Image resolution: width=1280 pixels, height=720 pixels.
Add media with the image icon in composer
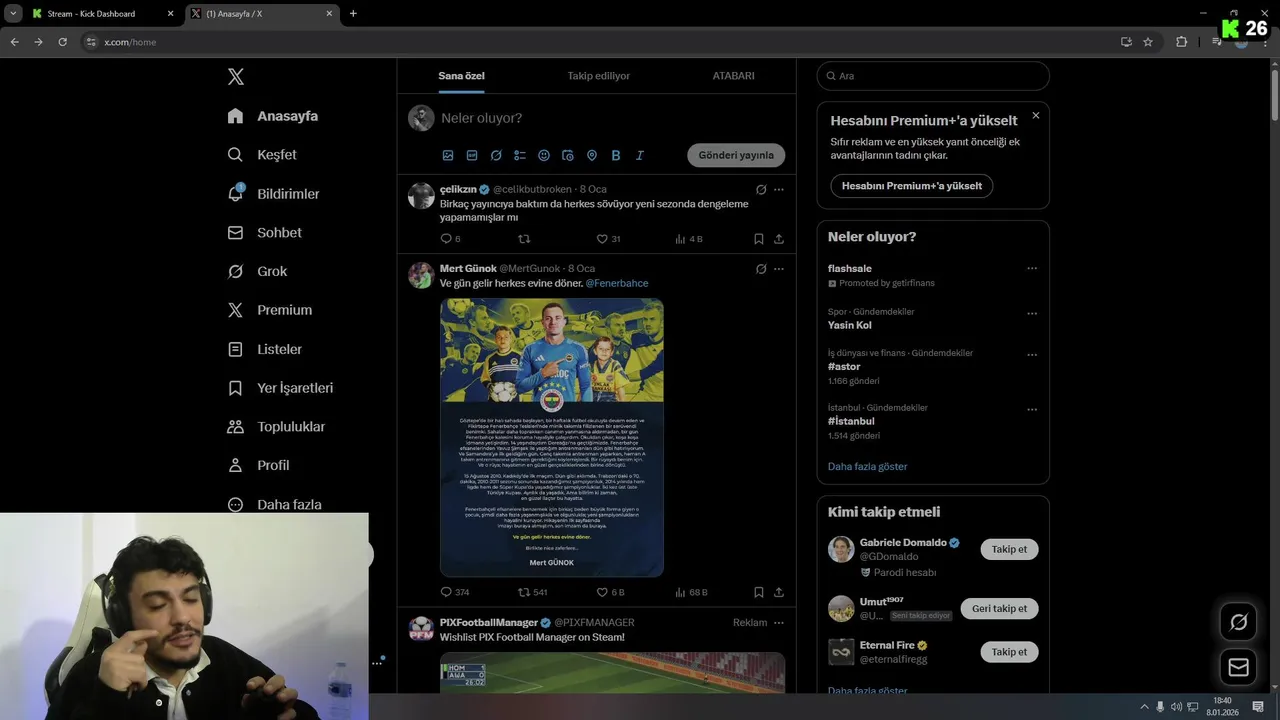(x=448, y=156)
